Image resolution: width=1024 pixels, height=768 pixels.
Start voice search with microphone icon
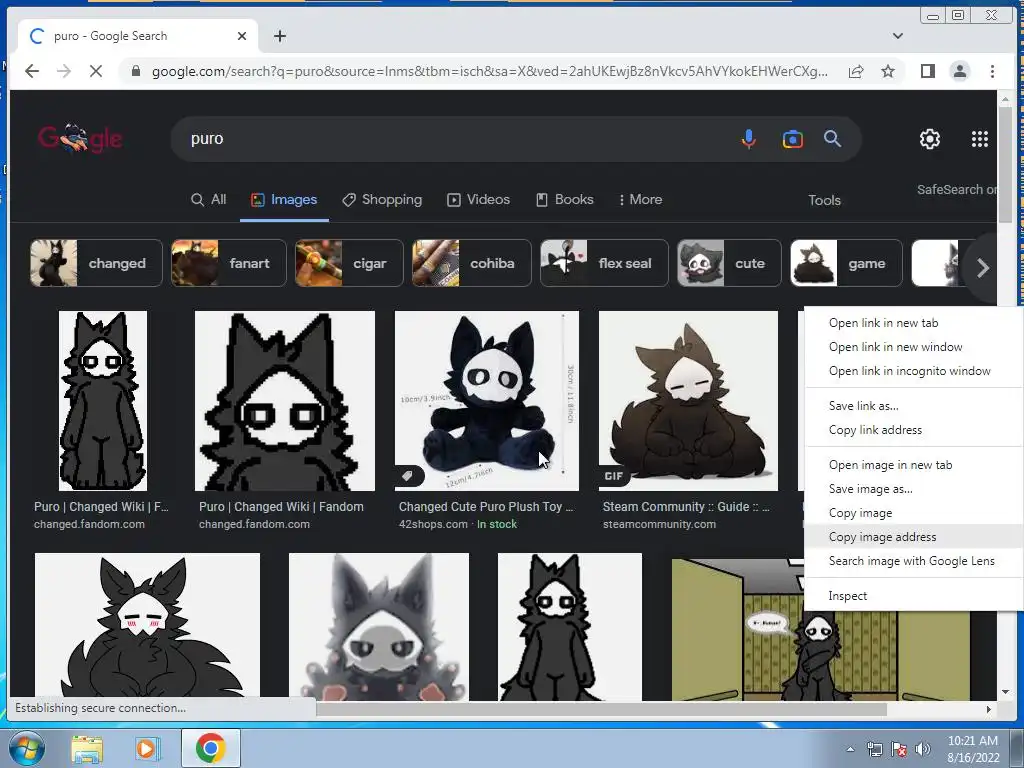(x=748, y=138)
